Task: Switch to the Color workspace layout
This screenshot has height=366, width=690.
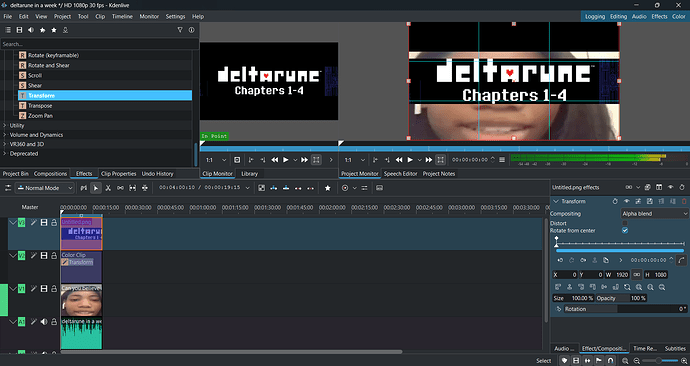Action: click(679, 16)
